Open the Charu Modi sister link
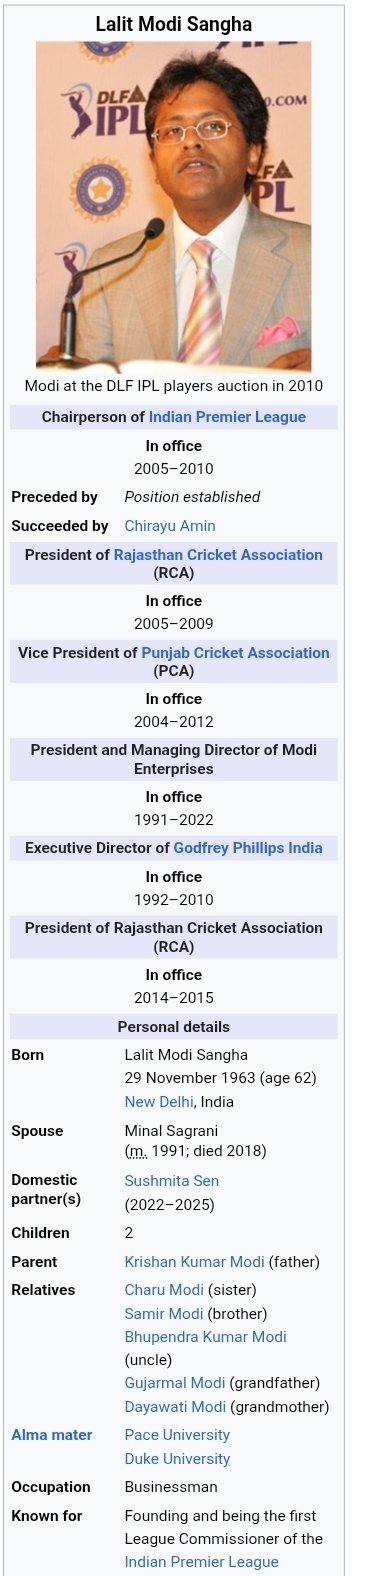 point(164,1290)
